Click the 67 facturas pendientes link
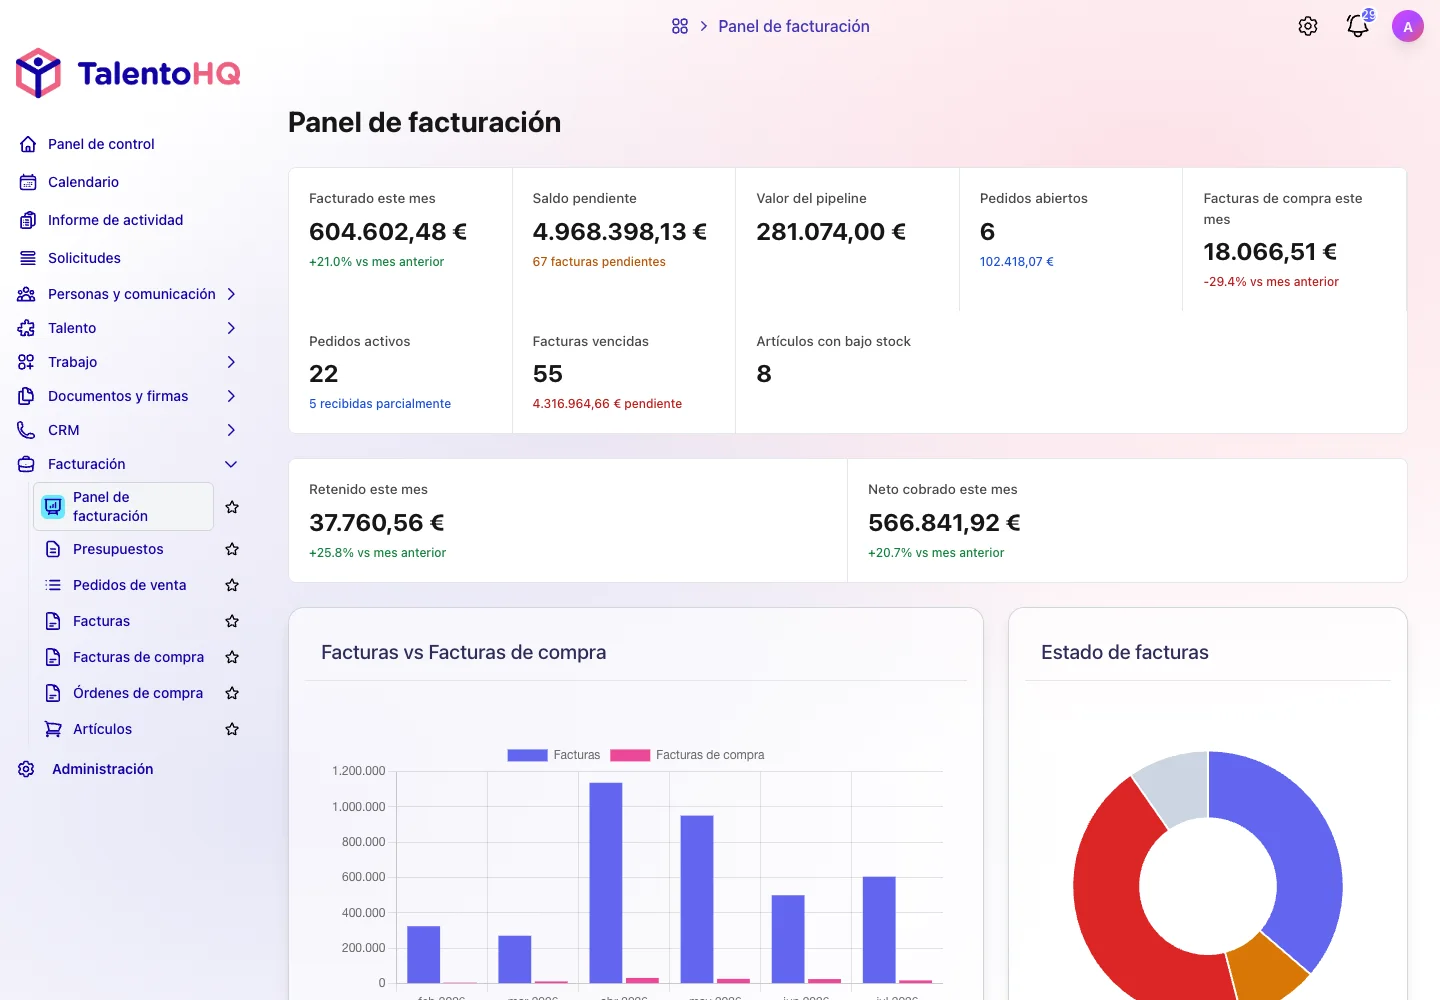1440x1000 pixels. click(599, 262)
